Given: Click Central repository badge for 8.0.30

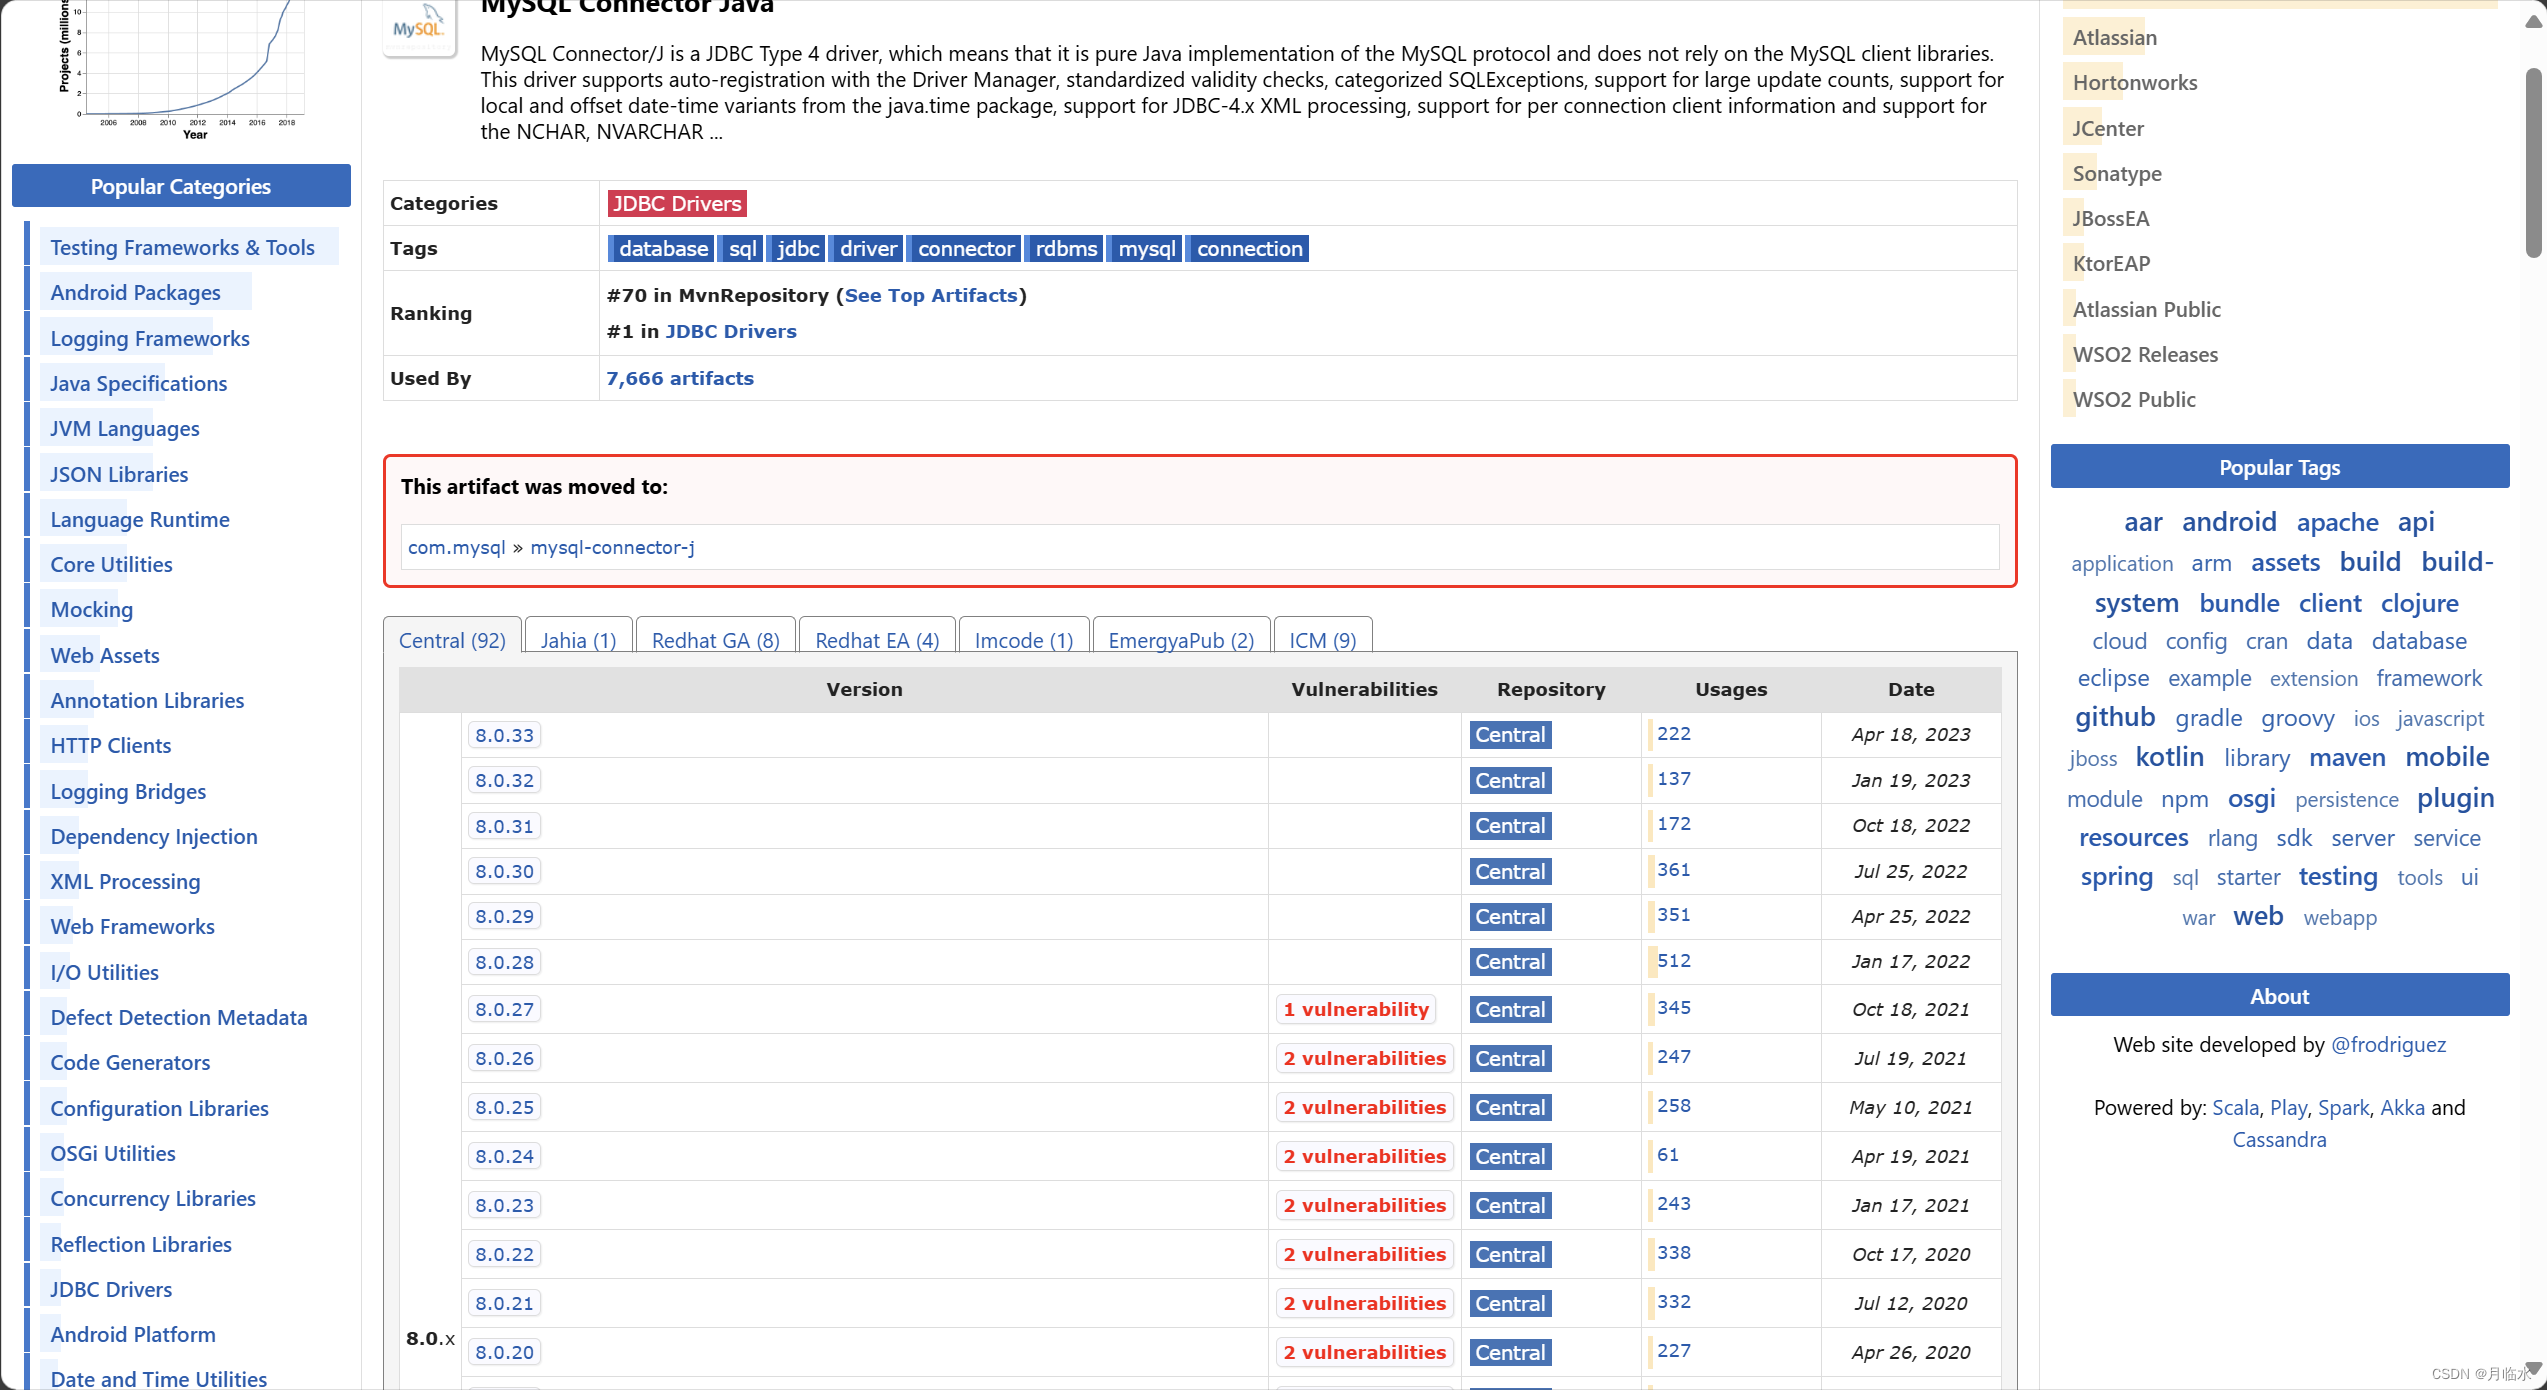Looking at the screenshot, I should [1510, 871].
